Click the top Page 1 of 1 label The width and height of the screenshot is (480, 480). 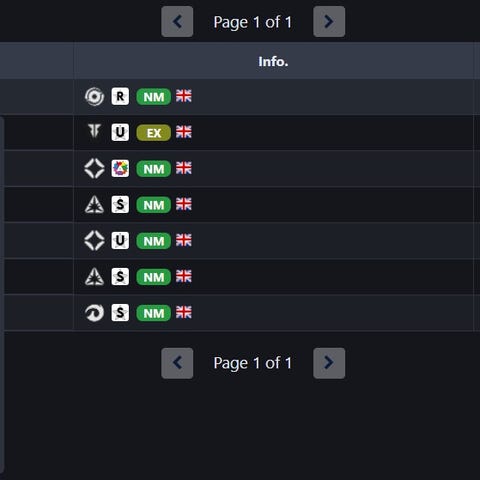click(x=253, y=22)
